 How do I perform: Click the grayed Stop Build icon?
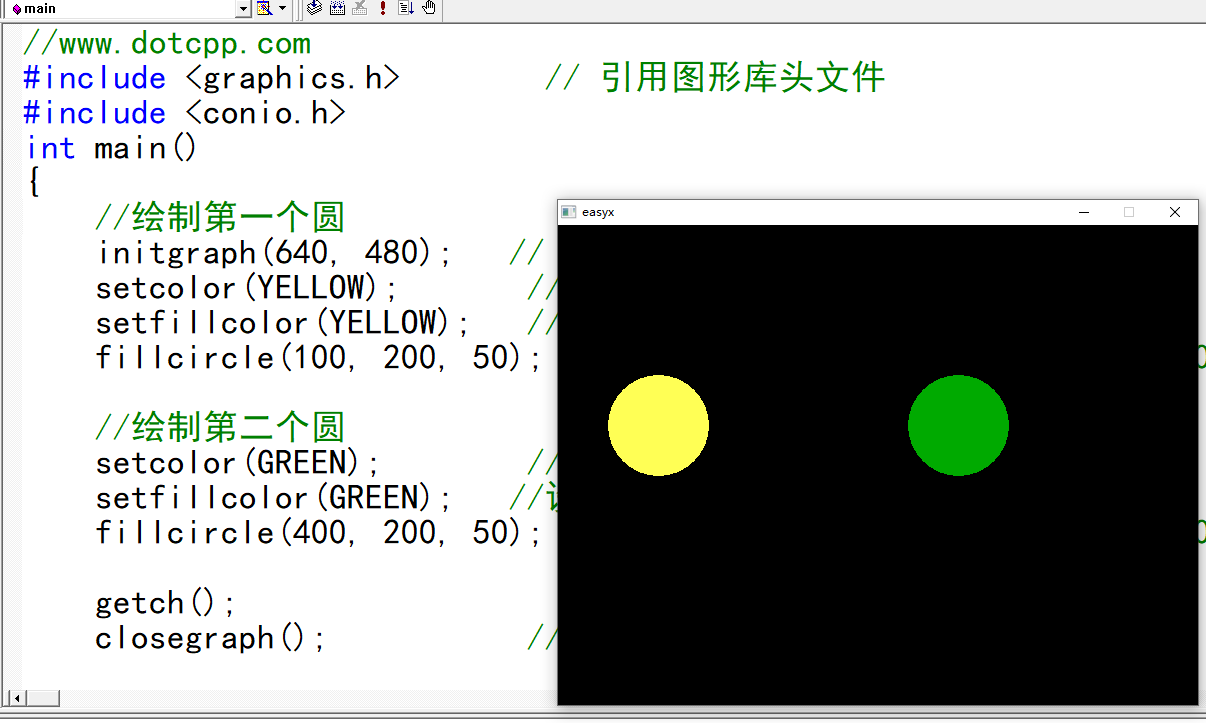tap(360, 8)
